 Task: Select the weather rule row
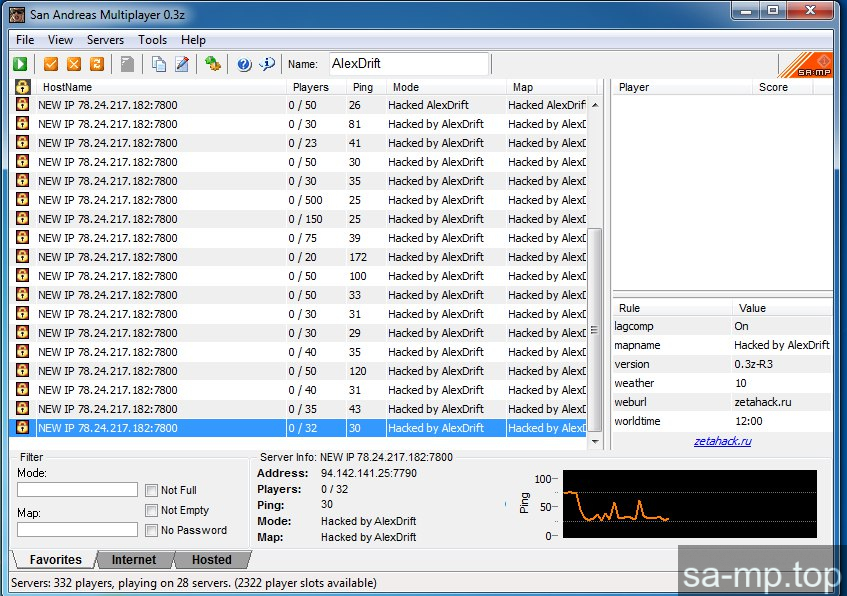pyautogui.click(x=722, y=383)
